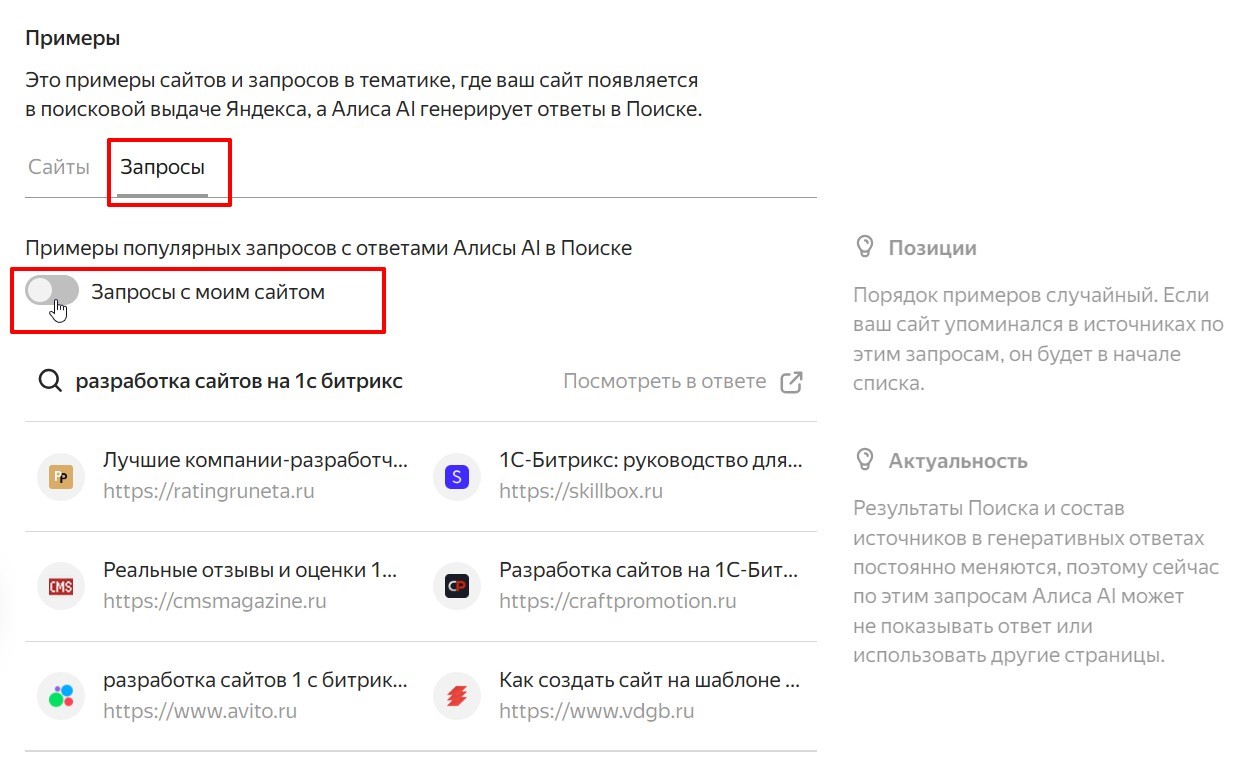The width and height of the screenshot is (1249, 769).
Task: Click the CMS Magazine site favicon
Action: click(x=61, y=587)
